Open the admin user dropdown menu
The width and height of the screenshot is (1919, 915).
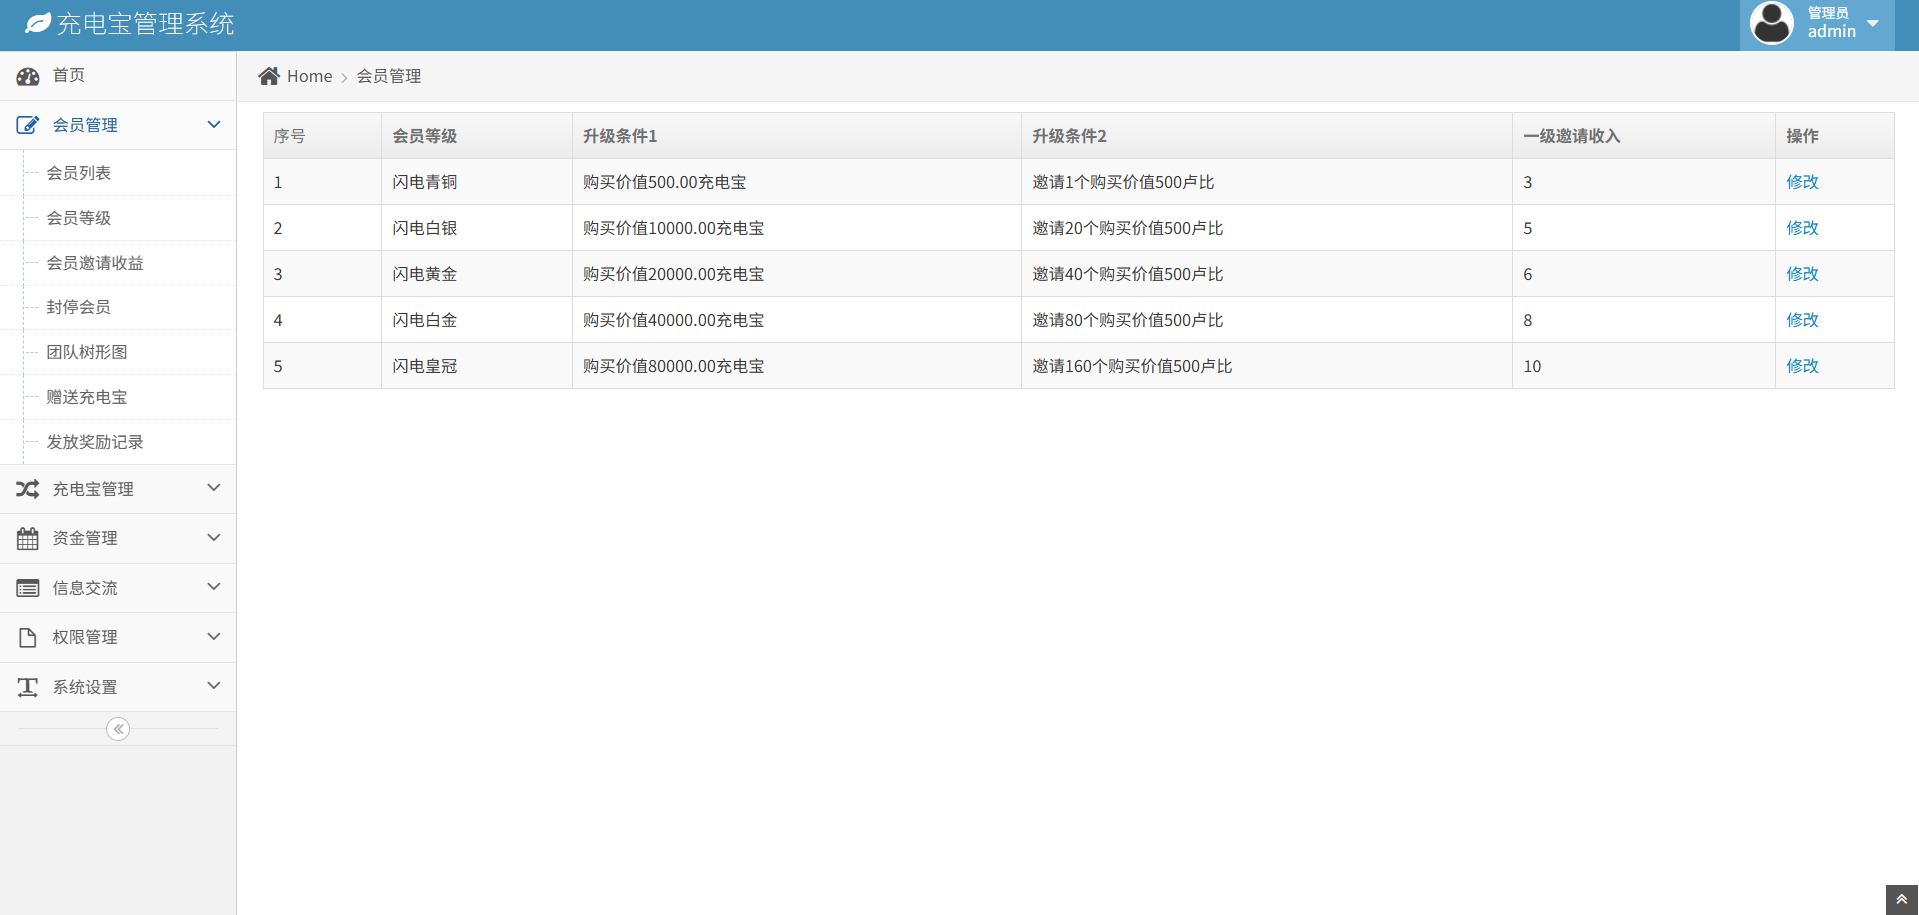(1817, 24)
